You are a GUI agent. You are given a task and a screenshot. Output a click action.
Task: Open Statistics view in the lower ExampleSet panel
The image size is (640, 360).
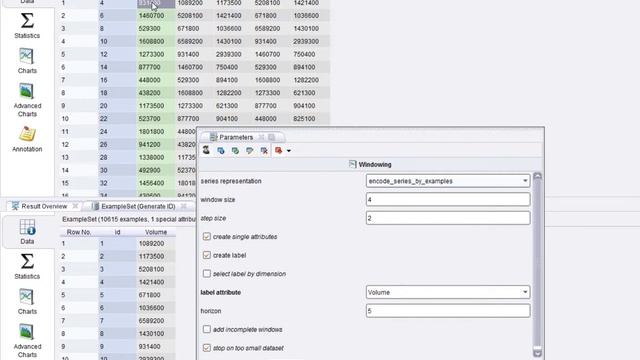tap(27, 266)
